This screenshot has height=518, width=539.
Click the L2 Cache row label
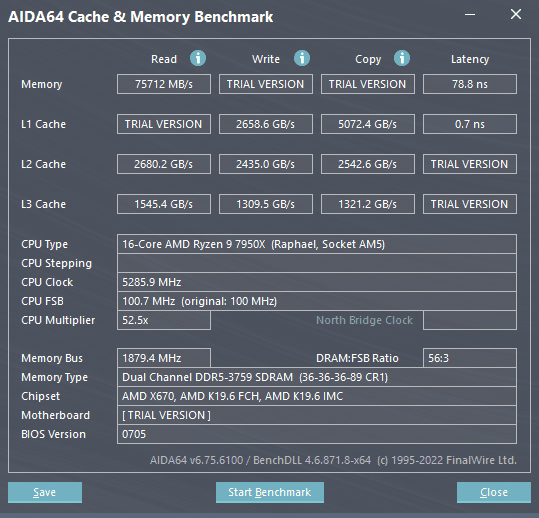pos(43,164)
